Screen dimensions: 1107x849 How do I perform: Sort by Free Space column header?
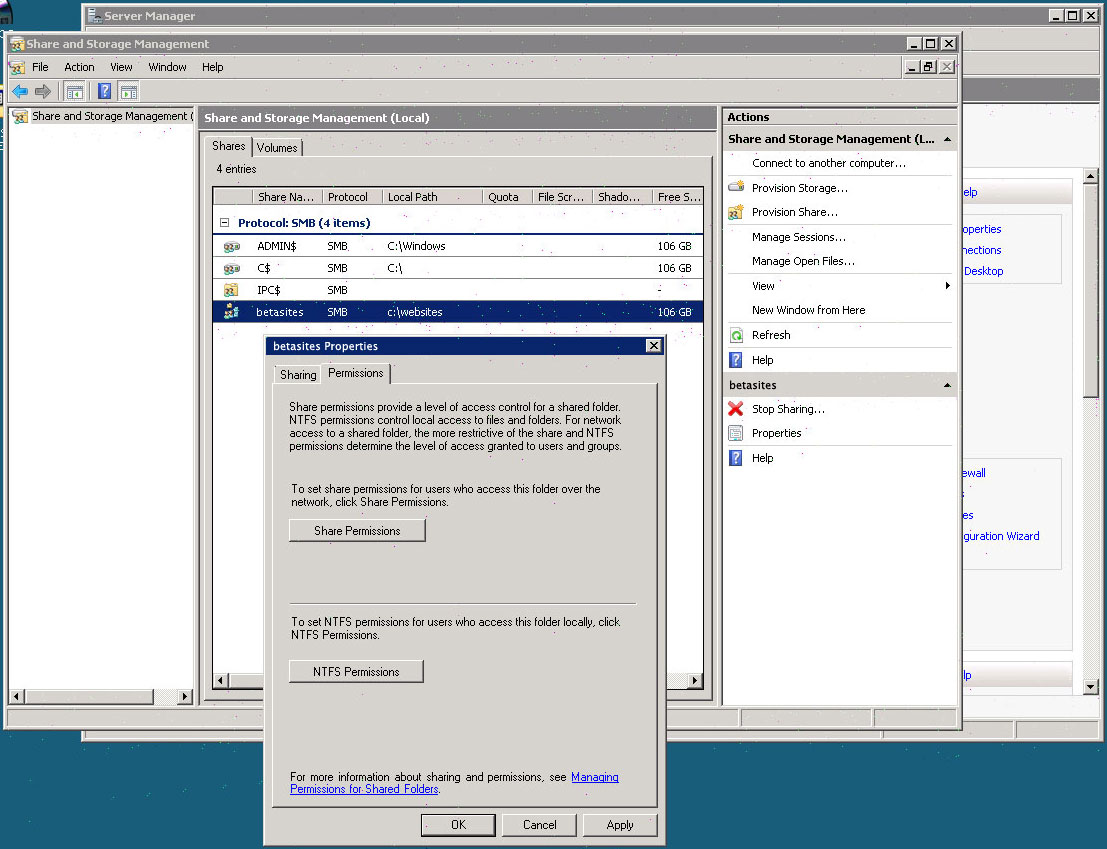[678, 197]
